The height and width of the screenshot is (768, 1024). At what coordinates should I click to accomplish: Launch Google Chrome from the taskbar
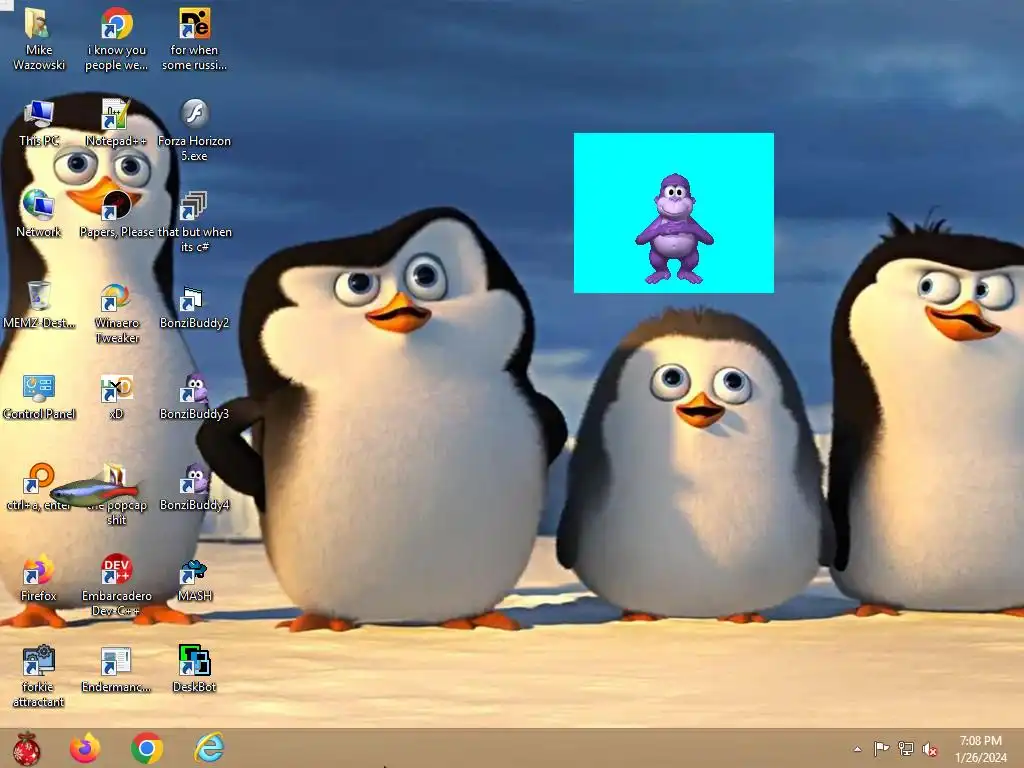pyautogui.click(x=147, y=748)
